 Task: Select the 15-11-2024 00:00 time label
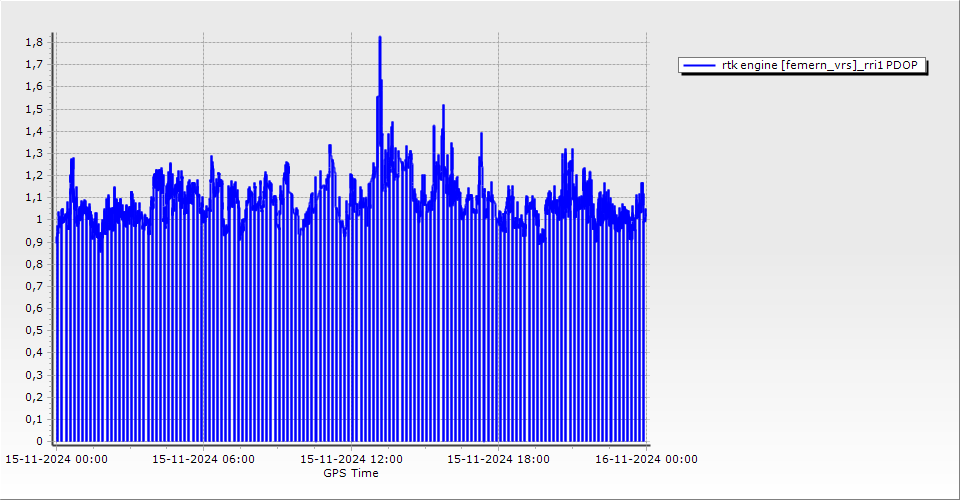point(57,459)
